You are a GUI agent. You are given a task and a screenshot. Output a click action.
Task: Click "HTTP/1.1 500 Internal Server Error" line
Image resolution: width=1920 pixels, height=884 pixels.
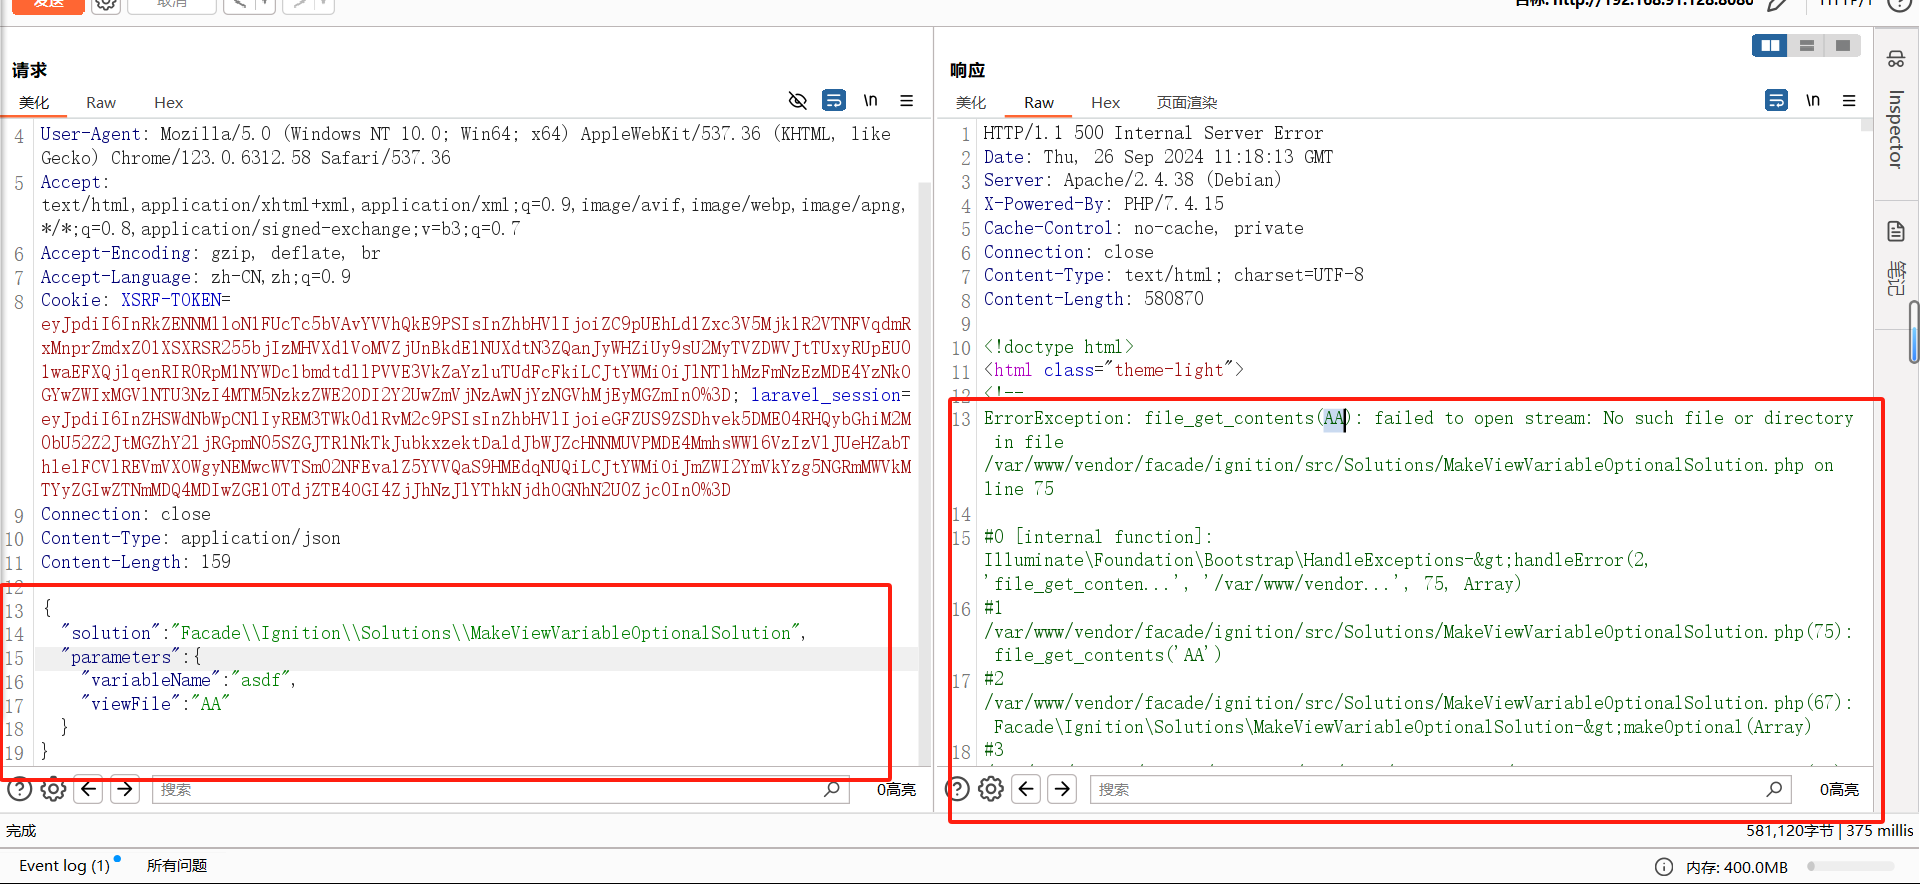tap(1153, 133)
